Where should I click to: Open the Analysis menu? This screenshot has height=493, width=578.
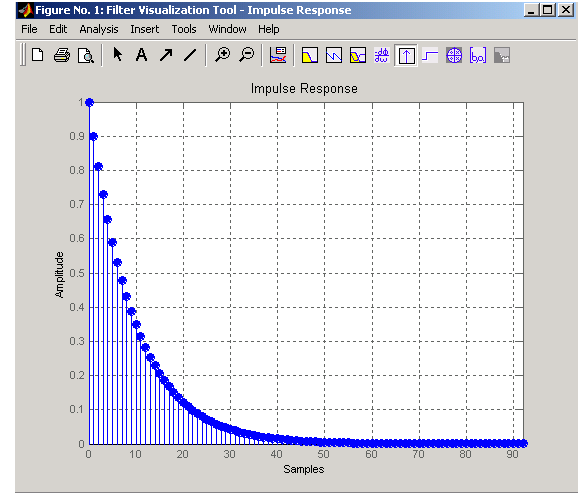[99, 29]
